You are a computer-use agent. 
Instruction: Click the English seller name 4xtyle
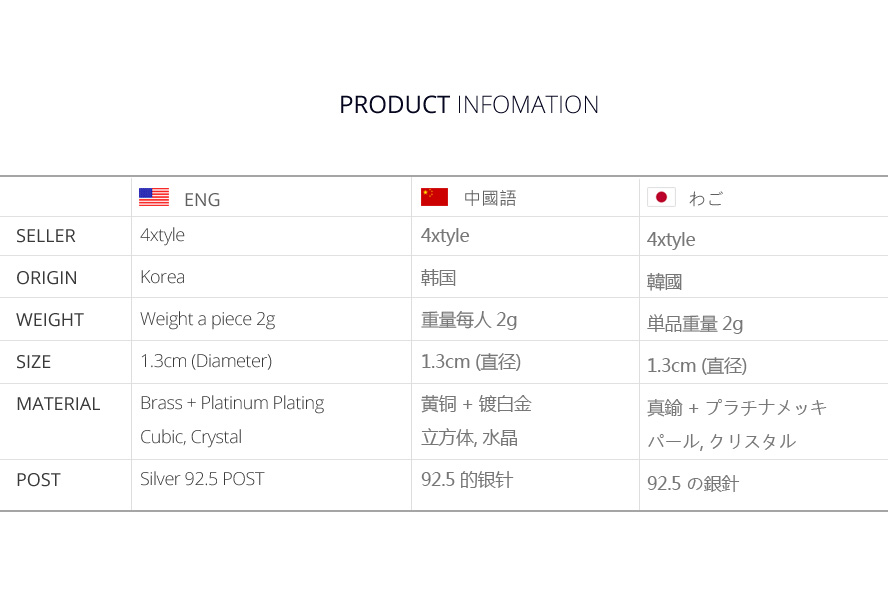[162, 236]
